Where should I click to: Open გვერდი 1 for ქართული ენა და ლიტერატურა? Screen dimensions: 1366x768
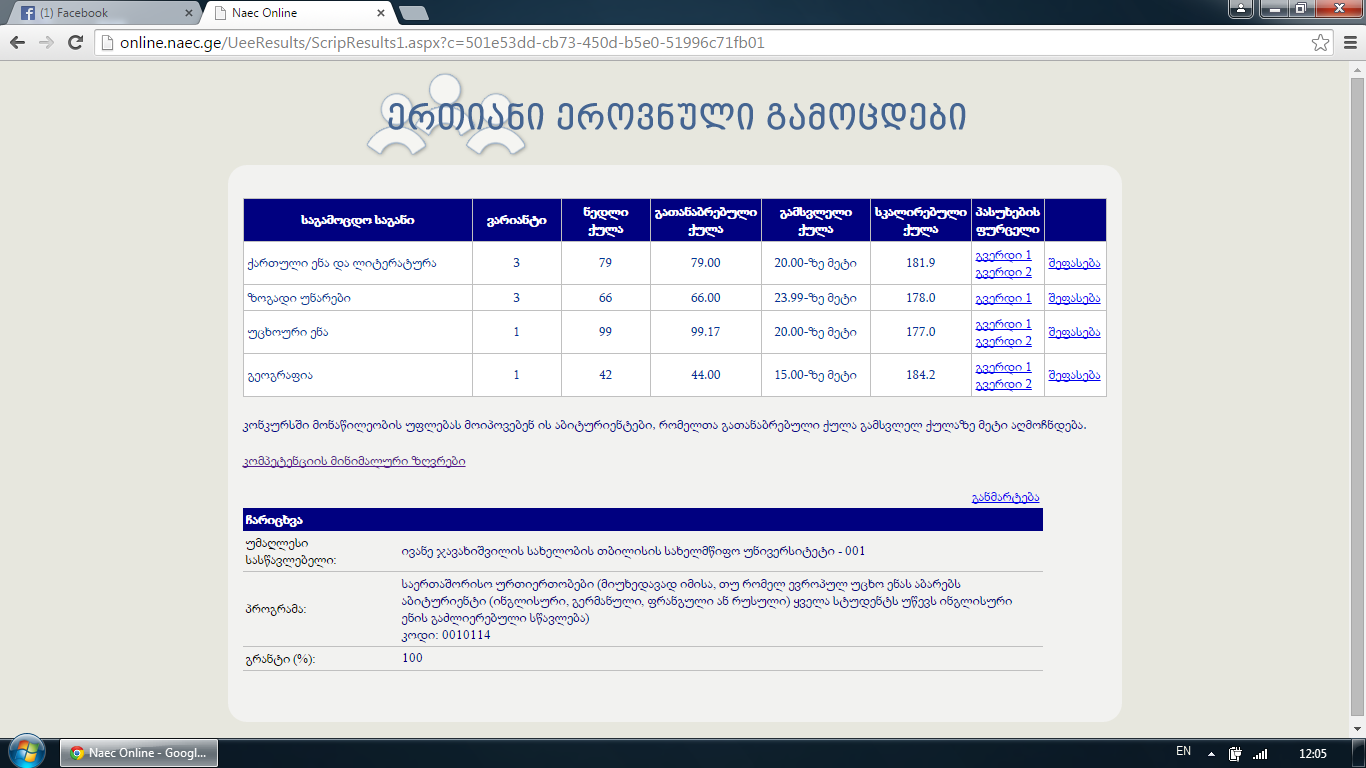click(x=1003, y=255)
